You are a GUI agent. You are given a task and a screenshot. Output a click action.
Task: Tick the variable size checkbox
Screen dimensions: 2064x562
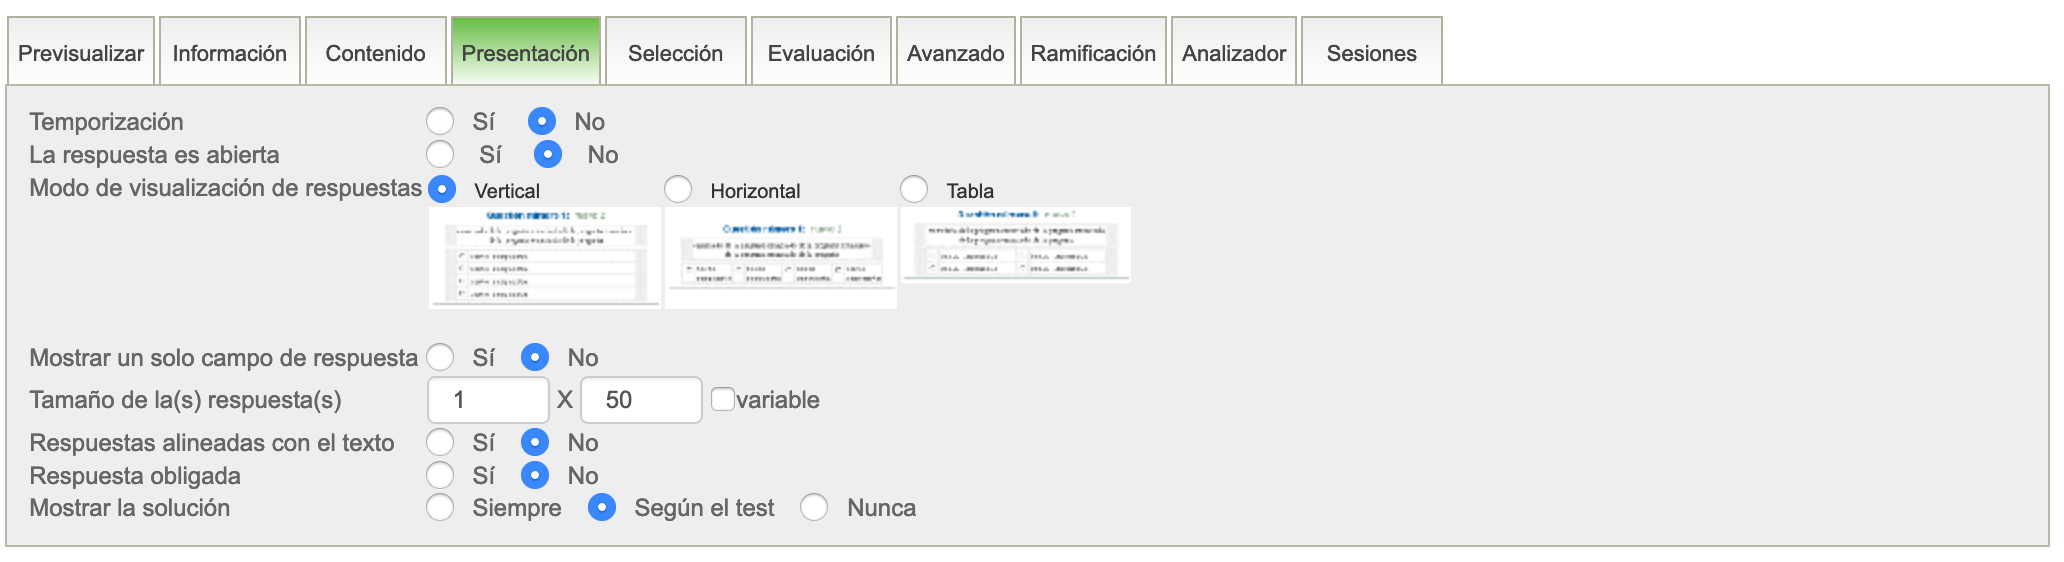[x=723, y=399]
